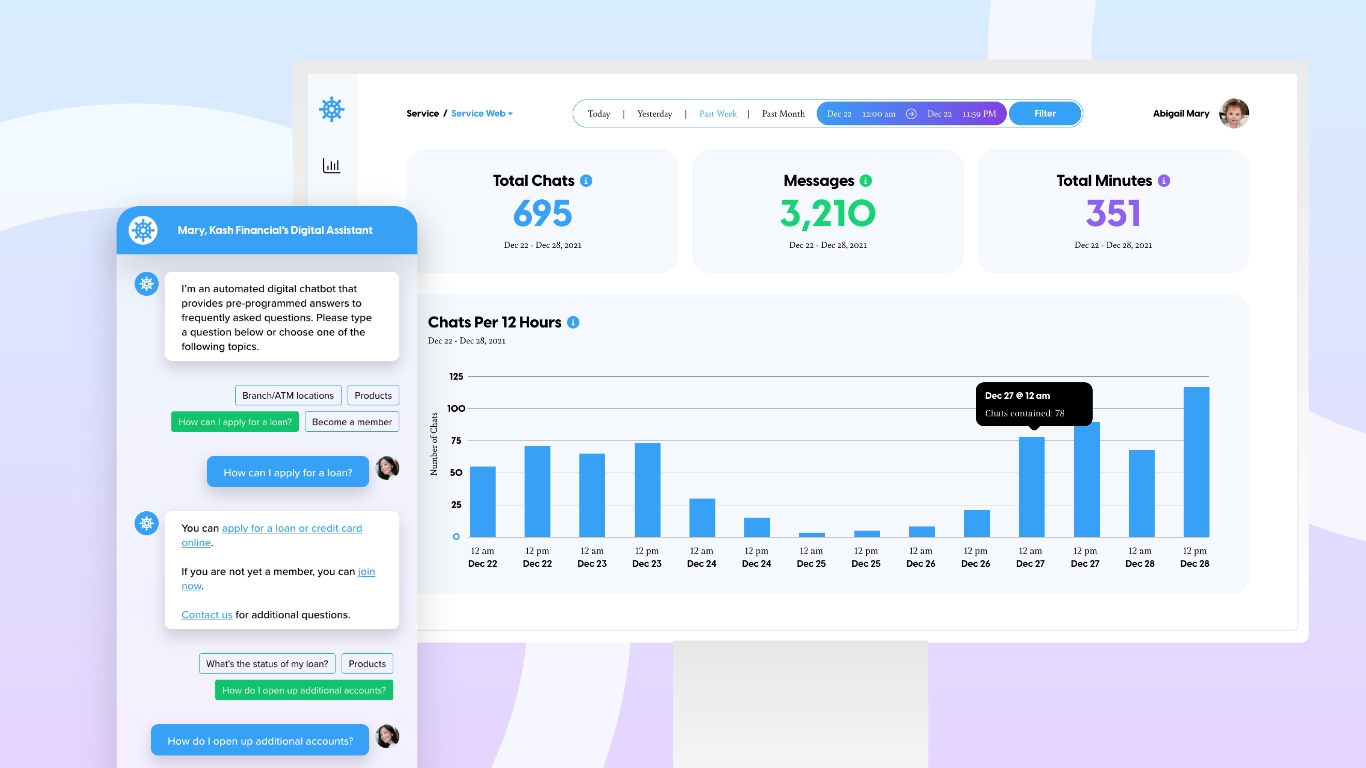Click the Abigail Mary user name

pyautogui.click(x=1181, y=114)
